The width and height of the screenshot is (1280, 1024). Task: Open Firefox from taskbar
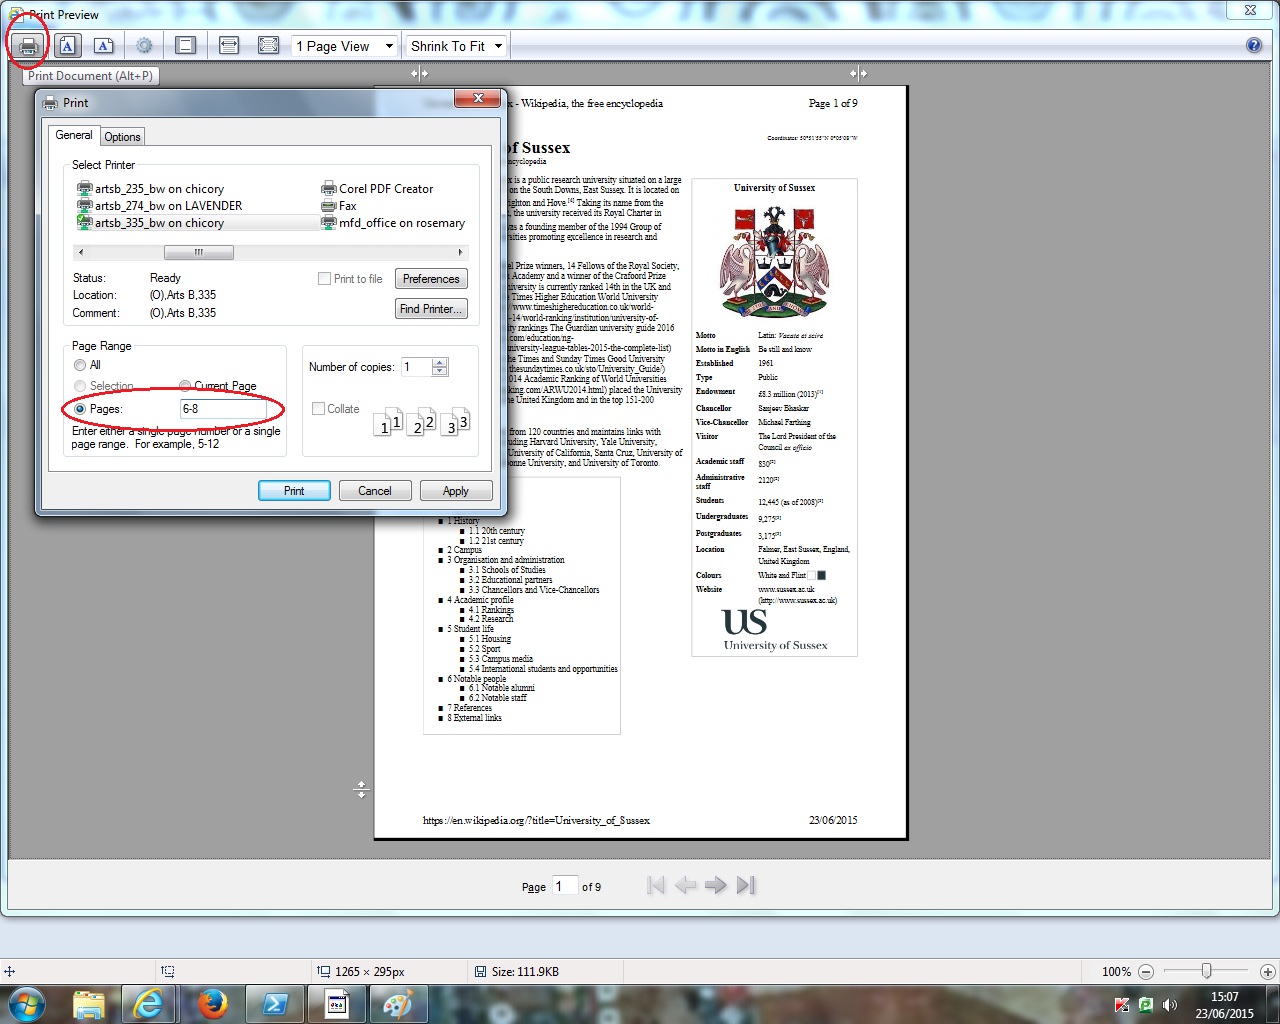point(212,1004)
